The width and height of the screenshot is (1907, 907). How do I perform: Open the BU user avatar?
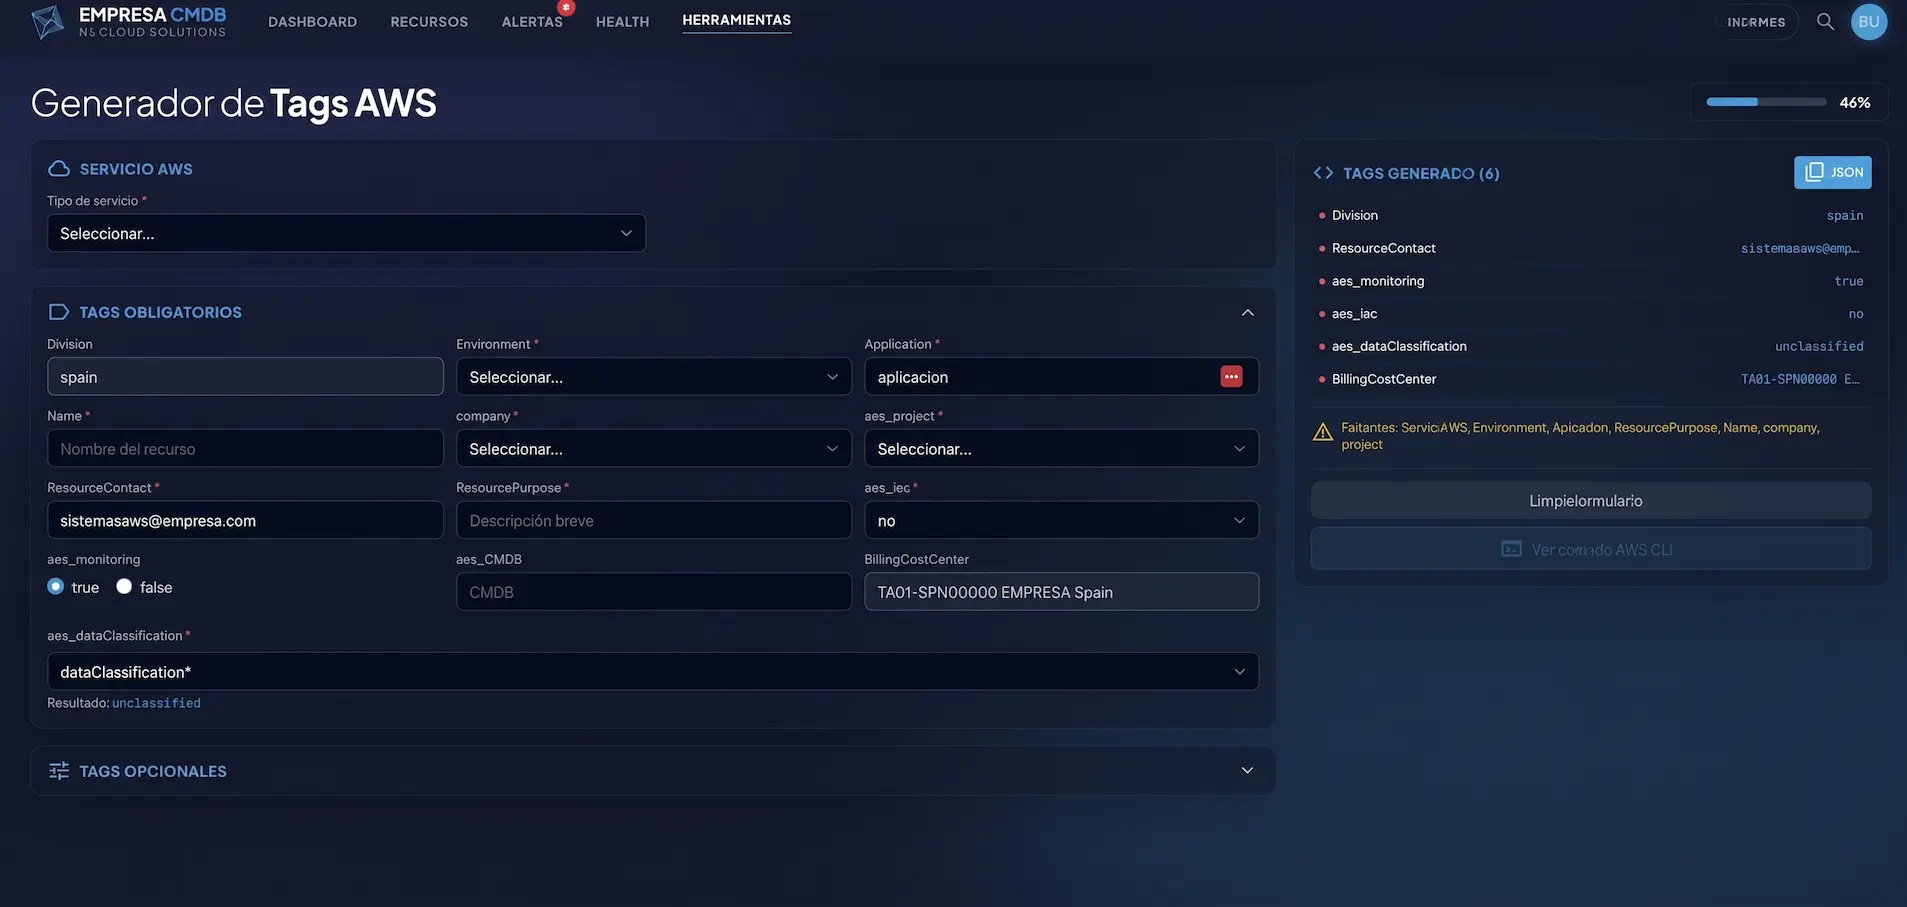click(x=1869, y=22)
